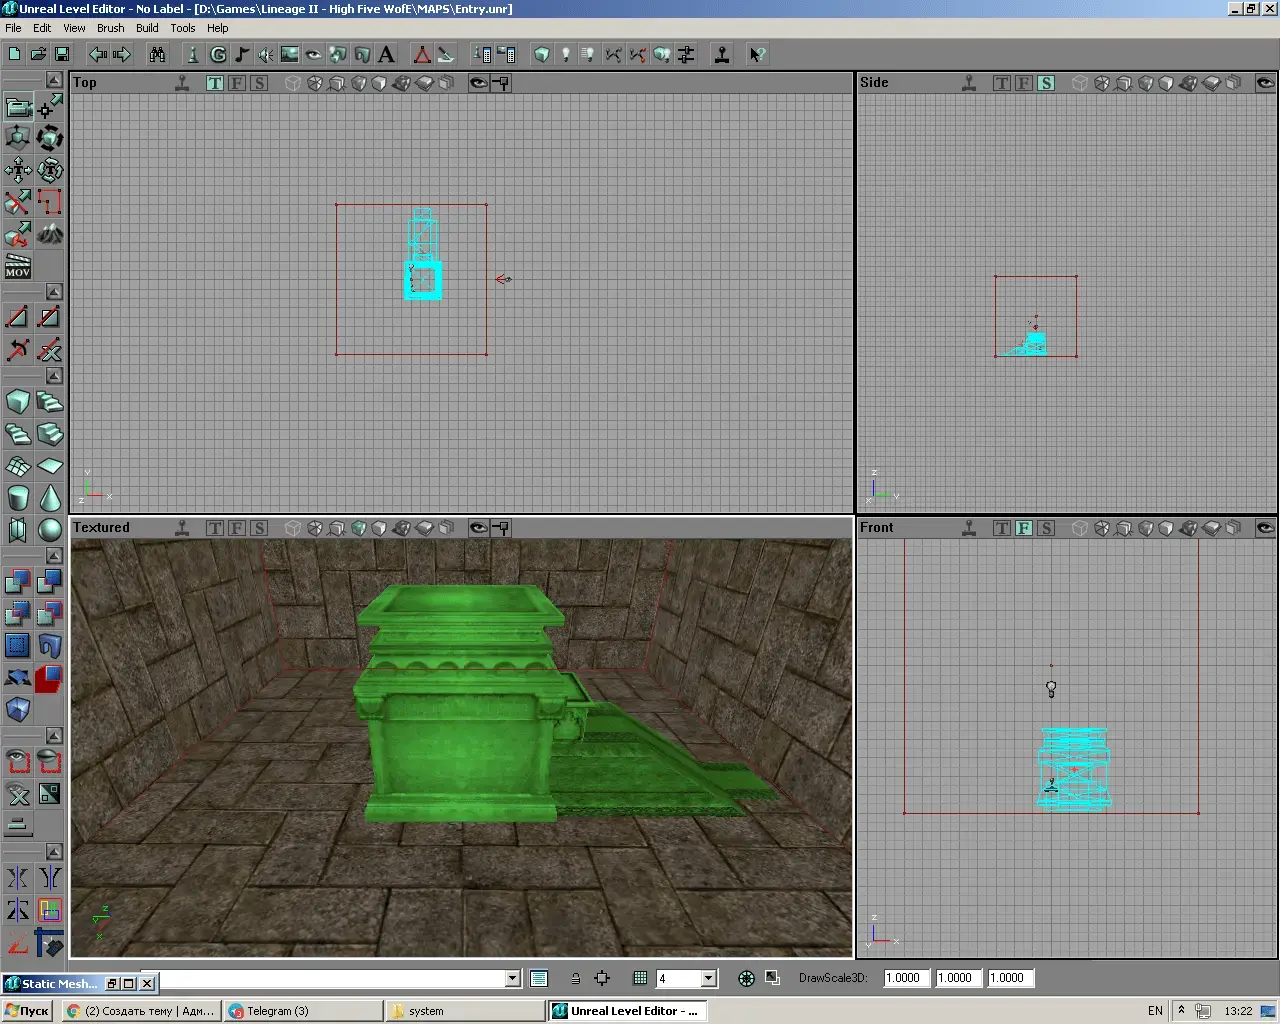Select the Brush Scaling tool

(x=18, y=138)
